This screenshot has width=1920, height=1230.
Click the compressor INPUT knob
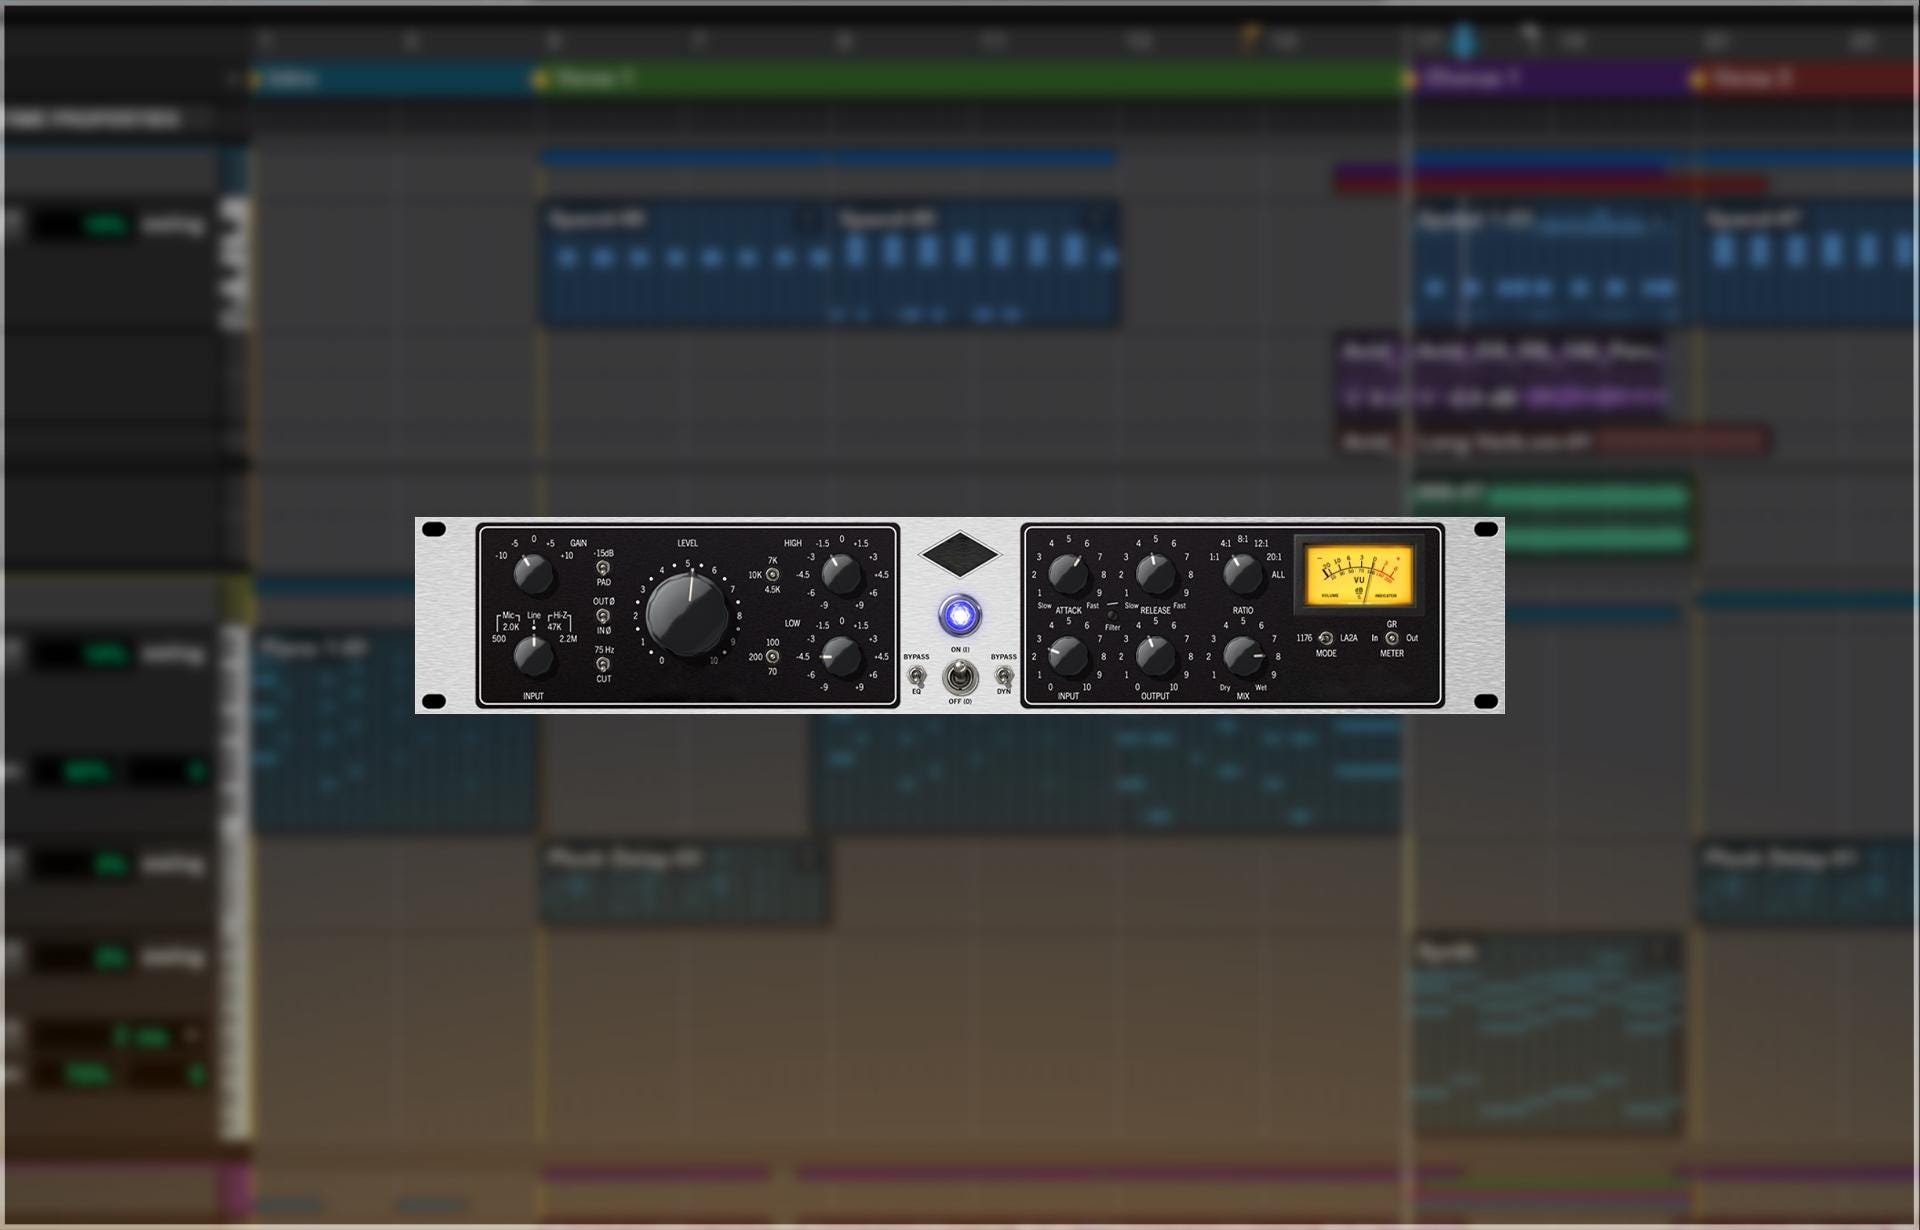1068,656
